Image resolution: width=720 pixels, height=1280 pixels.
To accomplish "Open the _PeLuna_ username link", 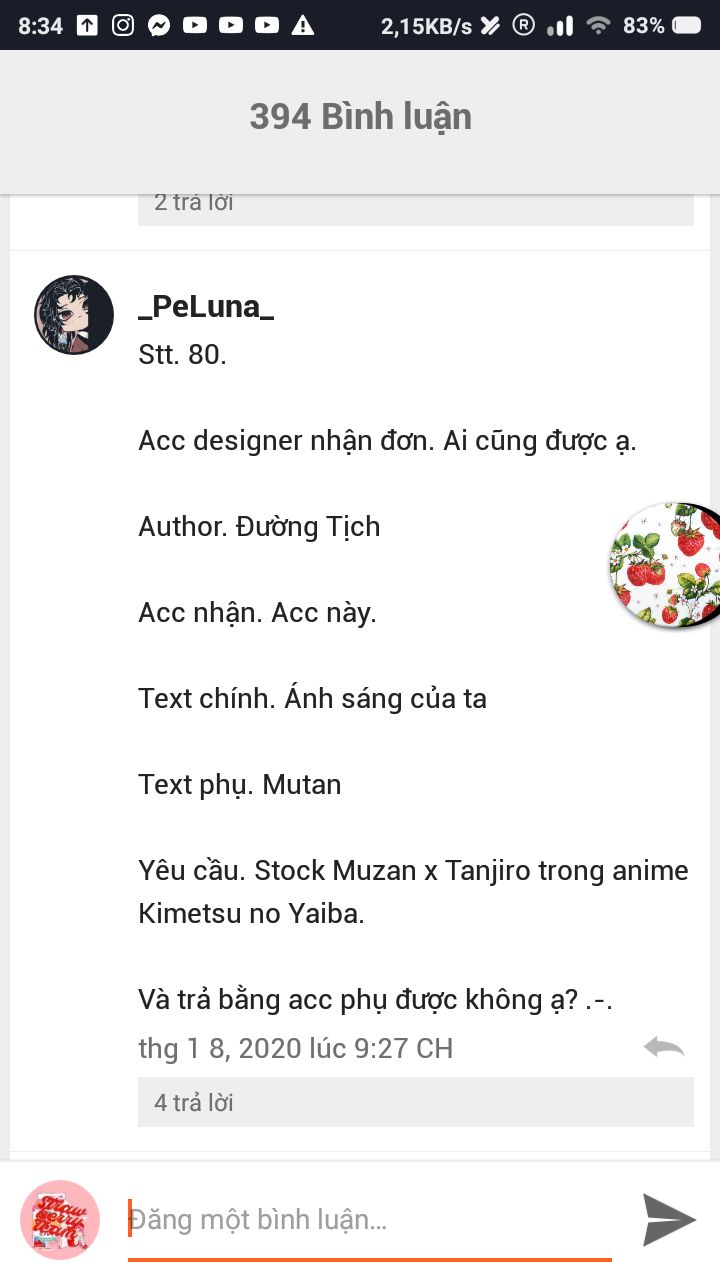I will (x=206, y=306).
